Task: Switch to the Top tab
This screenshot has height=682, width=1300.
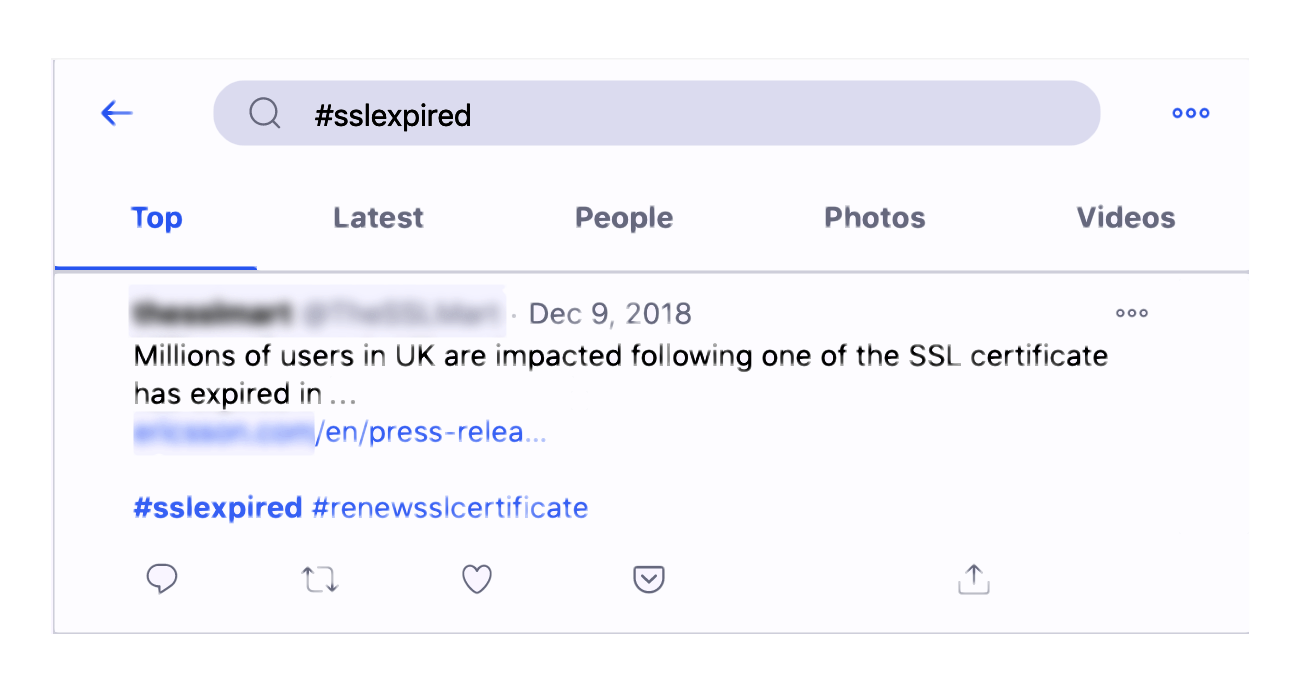Action: coord(156,218)
